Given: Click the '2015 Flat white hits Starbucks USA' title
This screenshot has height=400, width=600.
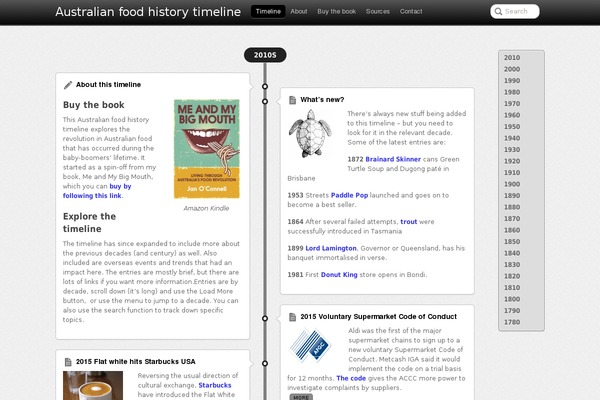Looking at the screenshot, I should [135, 362].
